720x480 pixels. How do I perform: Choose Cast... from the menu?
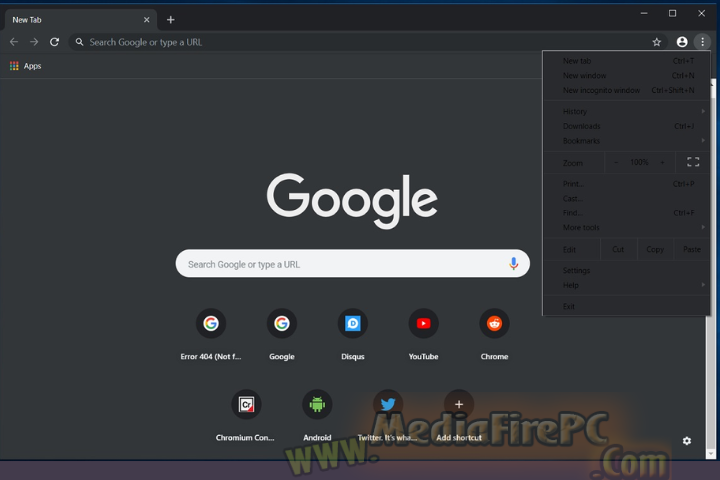pos(626,198)
